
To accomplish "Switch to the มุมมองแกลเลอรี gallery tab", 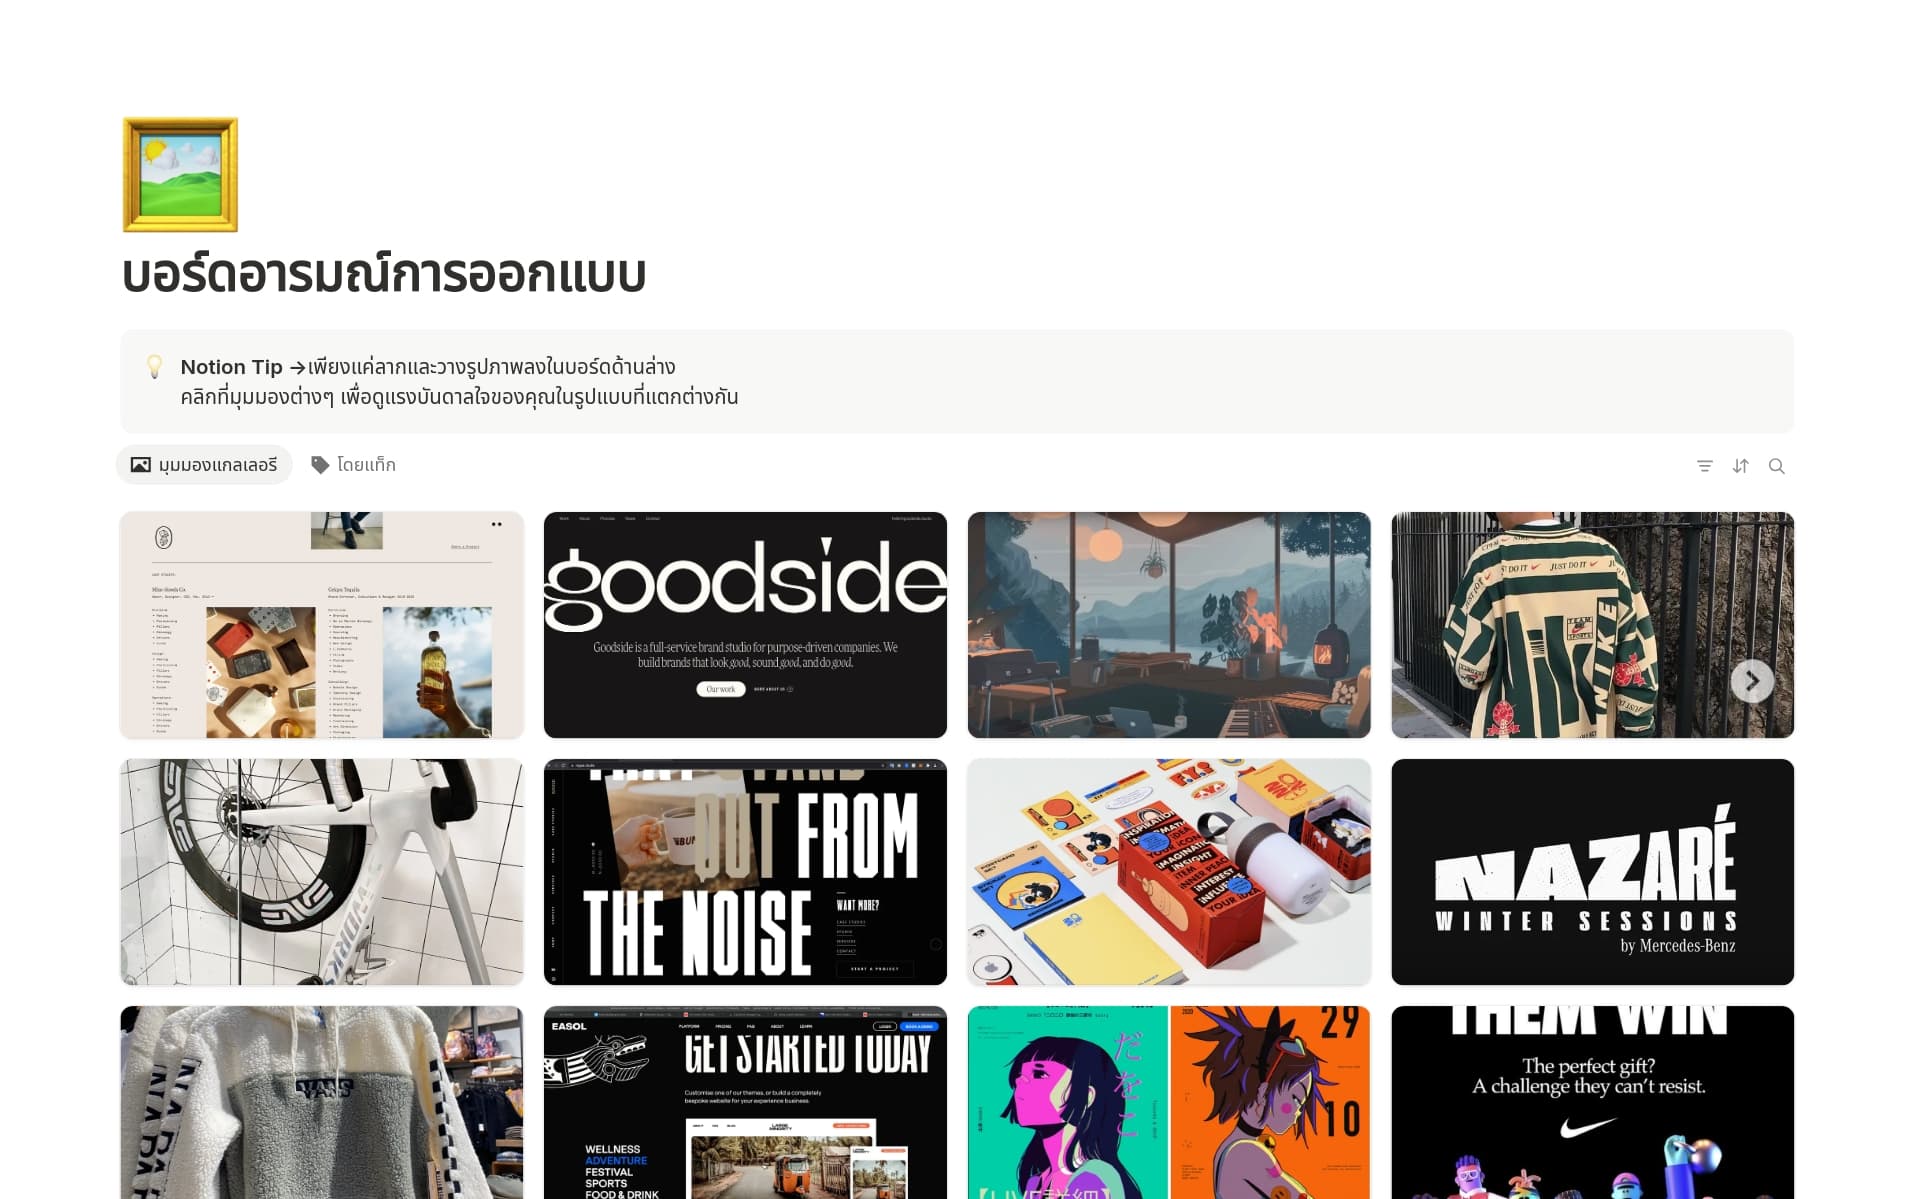I will coord(204,465).
